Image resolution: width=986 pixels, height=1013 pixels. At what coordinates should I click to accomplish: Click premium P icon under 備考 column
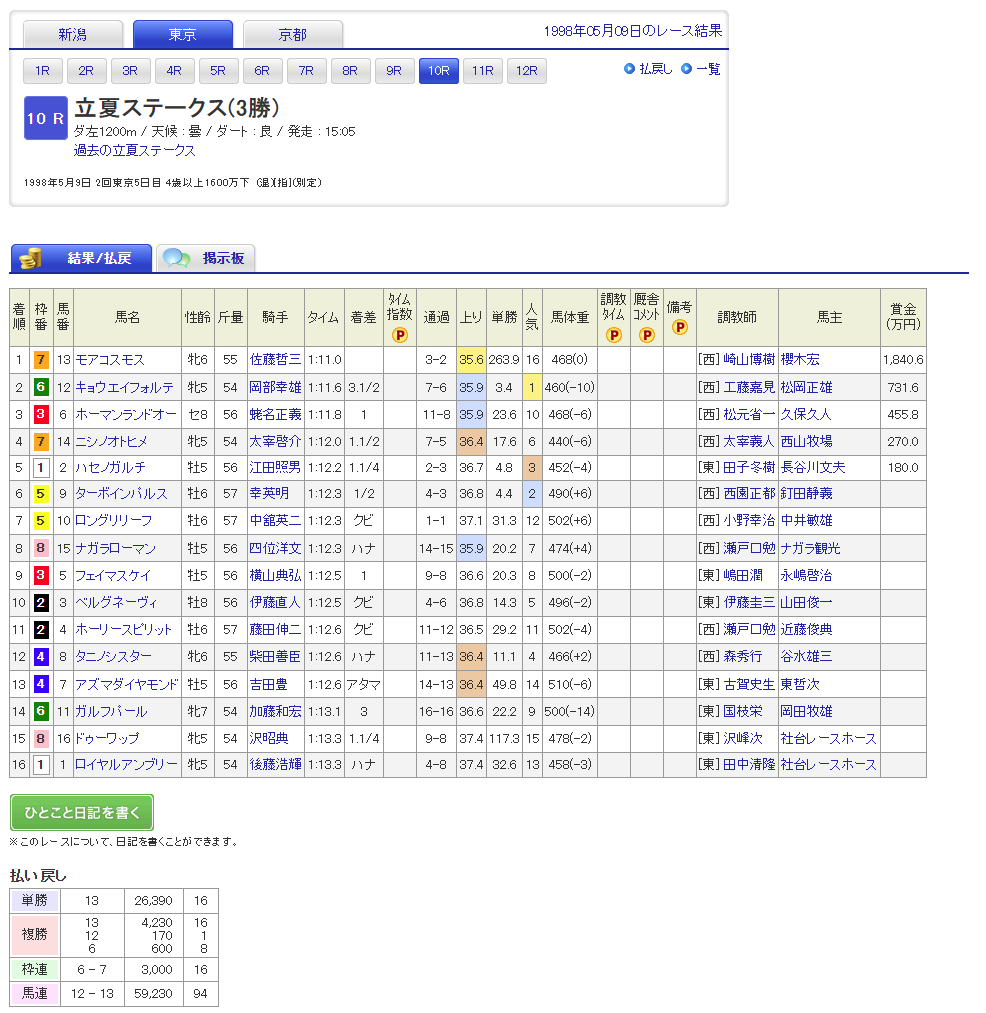pos(680,327)
